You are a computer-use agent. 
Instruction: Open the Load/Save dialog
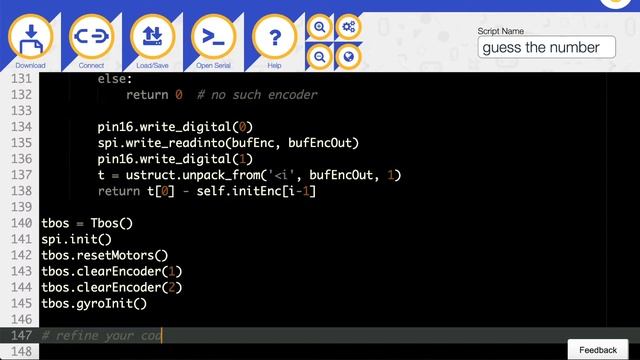pos(152,38)
